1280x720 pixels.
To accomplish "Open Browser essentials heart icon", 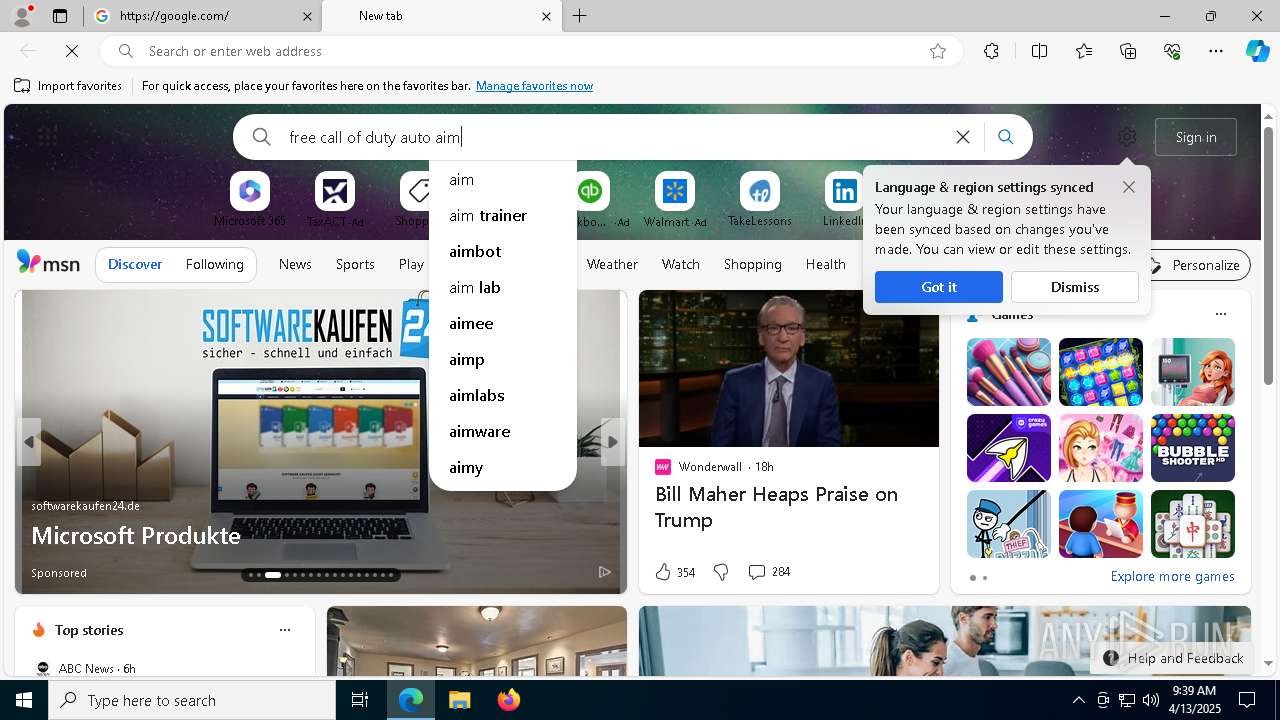I will pyautogui.click(x=1172, y=51).
